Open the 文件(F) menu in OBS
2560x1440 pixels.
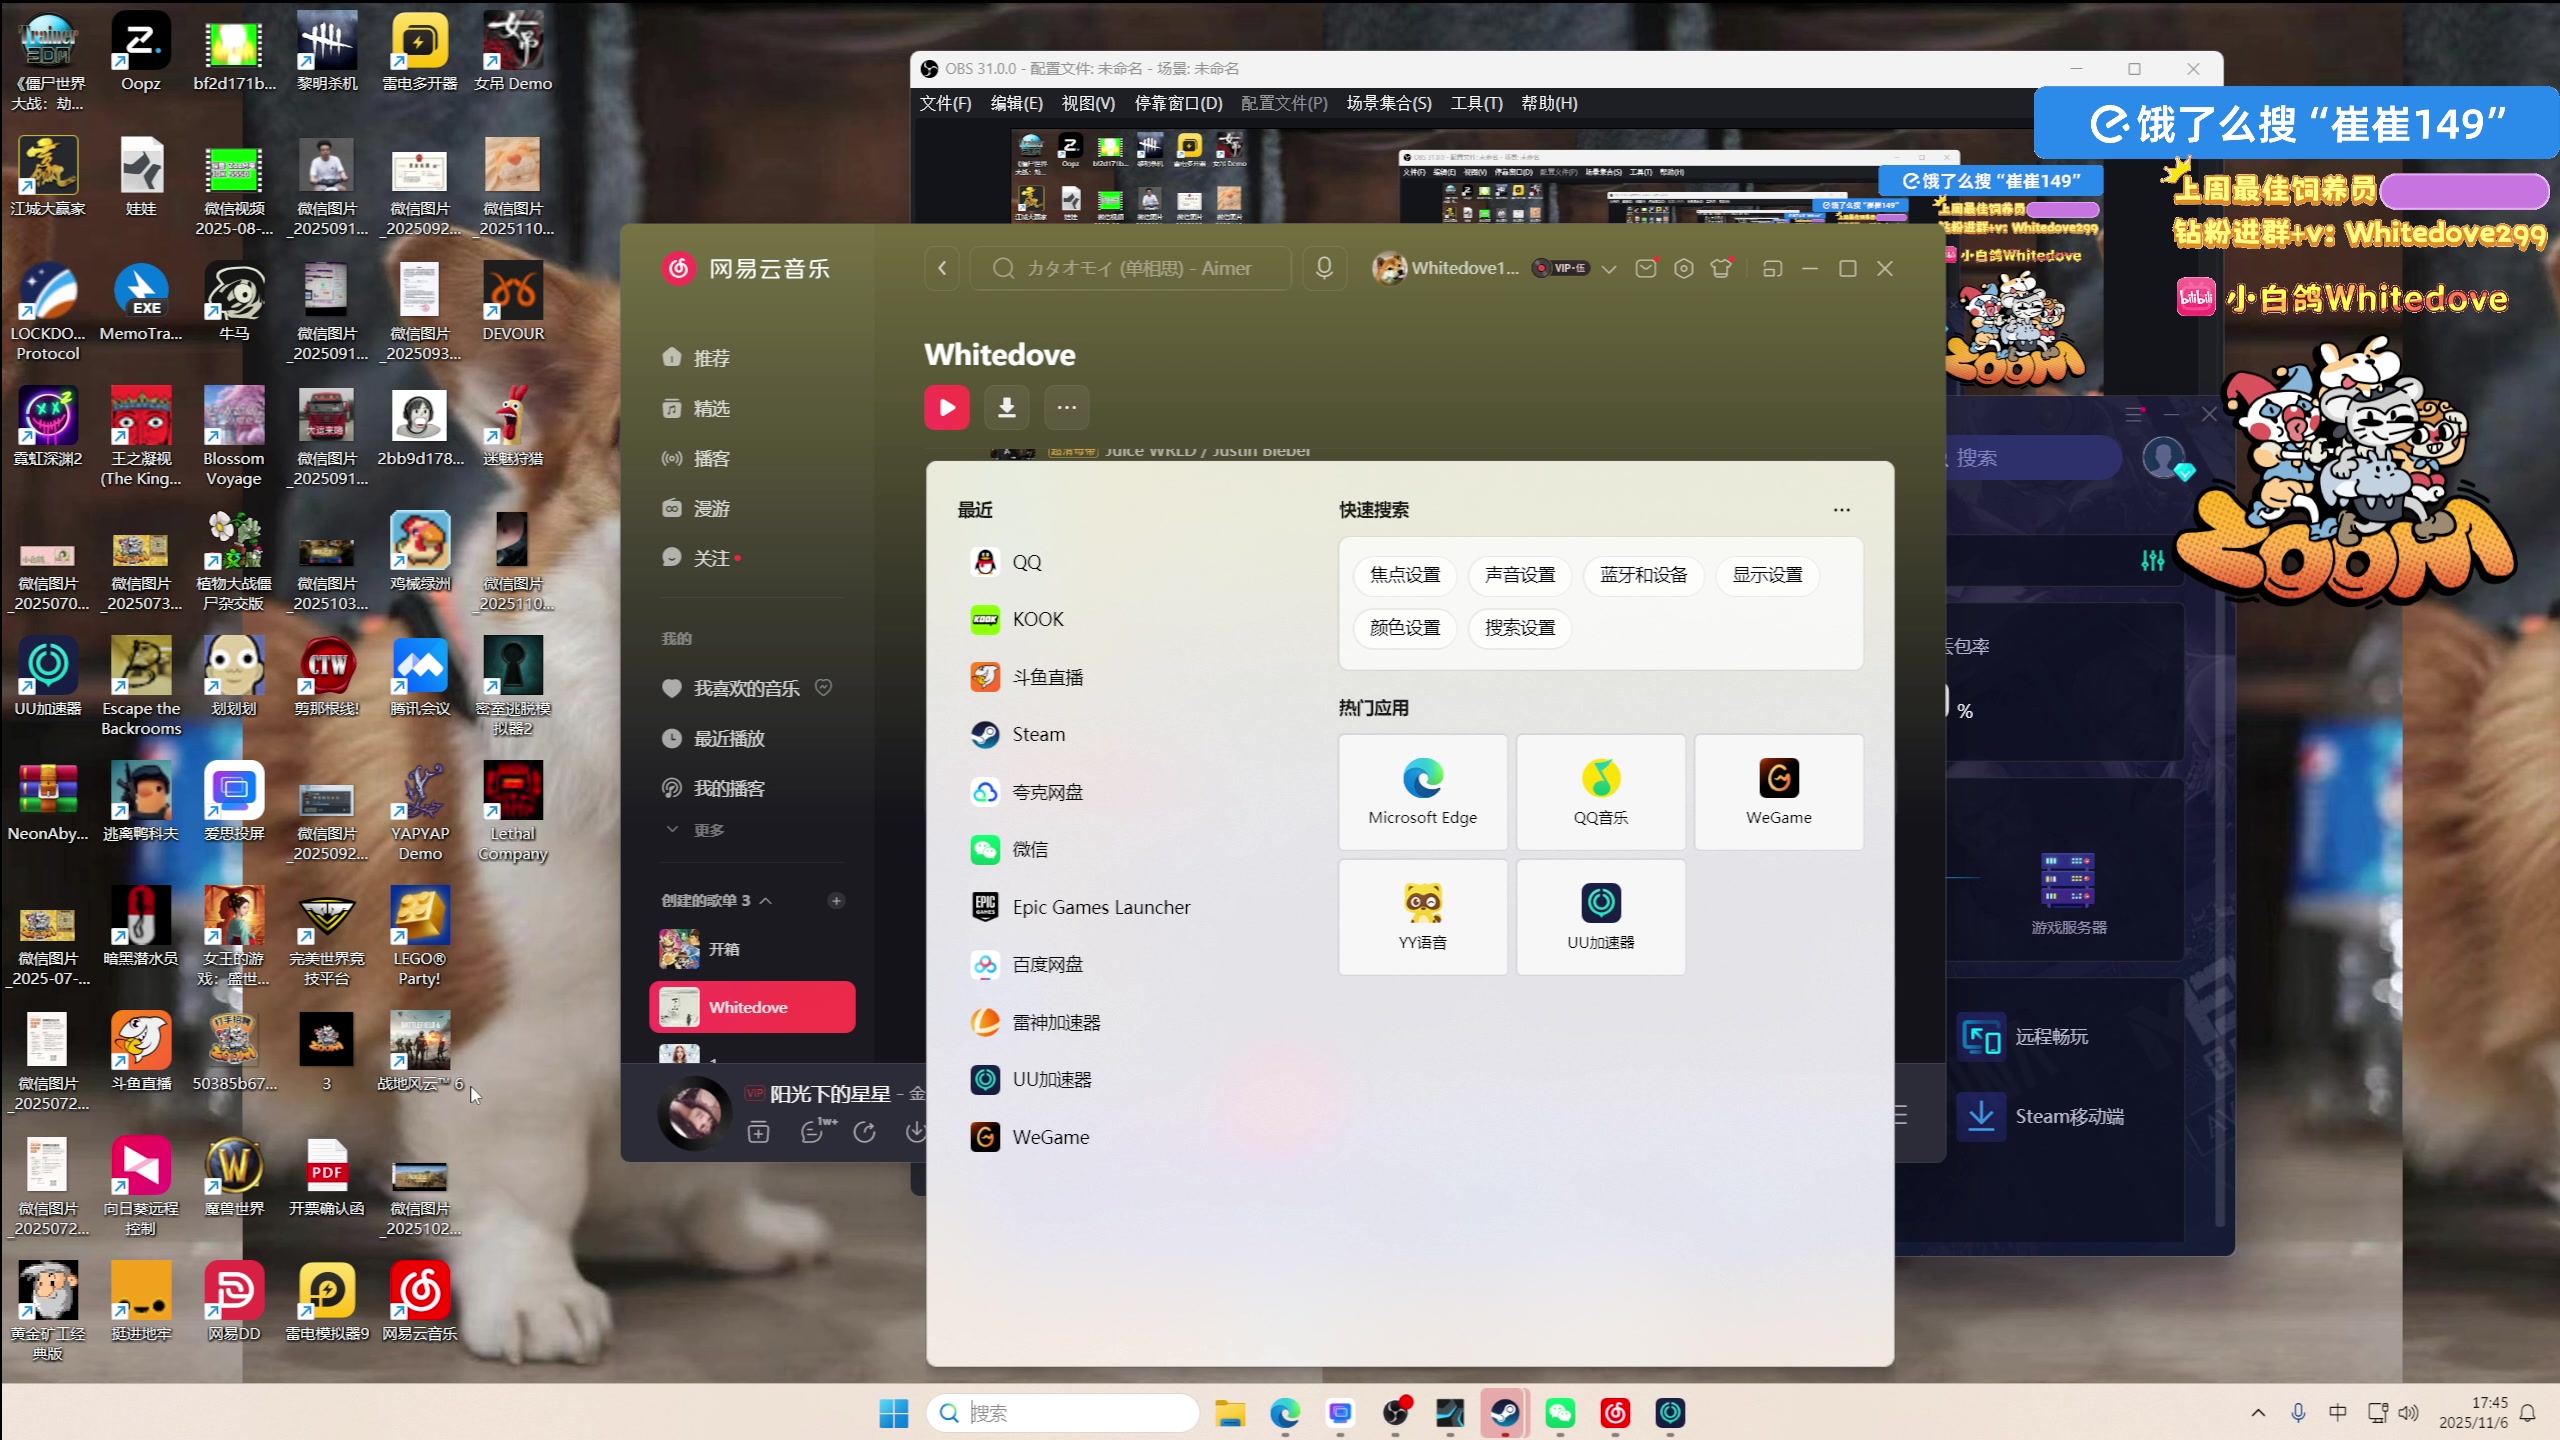pyautogui.click(x=945, y=103)
